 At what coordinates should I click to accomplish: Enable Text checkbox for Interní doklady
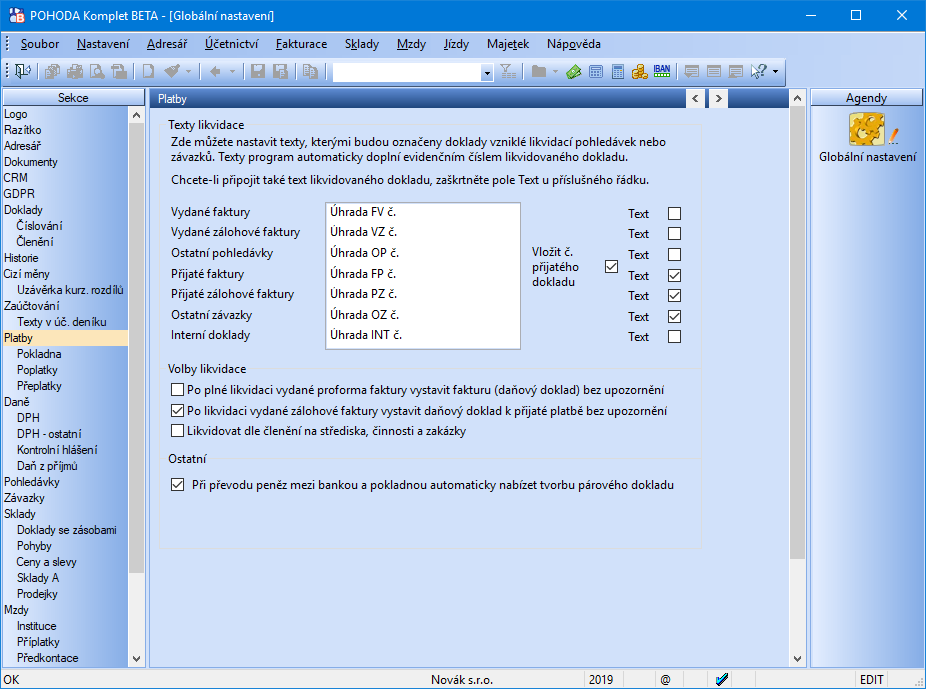[674, 337]
